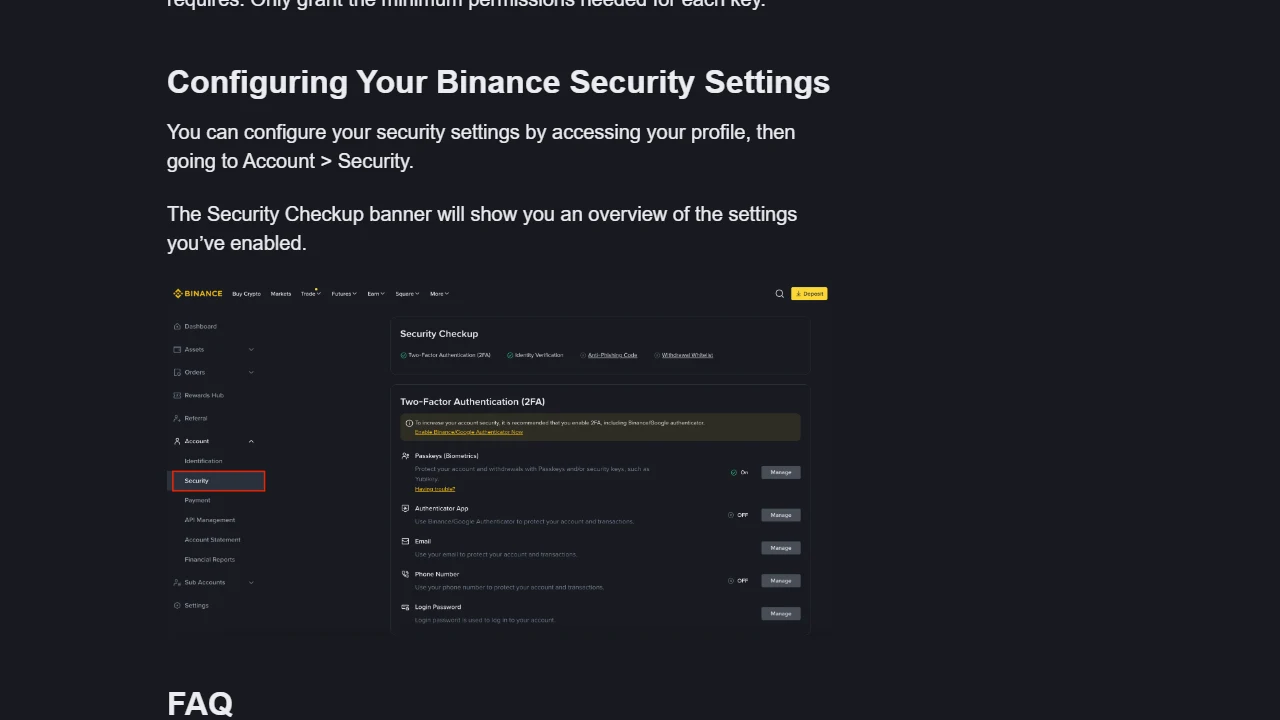Click the info icon in 2FA notice
The width and height of the screenshot is (1280, 720).
(x=409, y=423)
